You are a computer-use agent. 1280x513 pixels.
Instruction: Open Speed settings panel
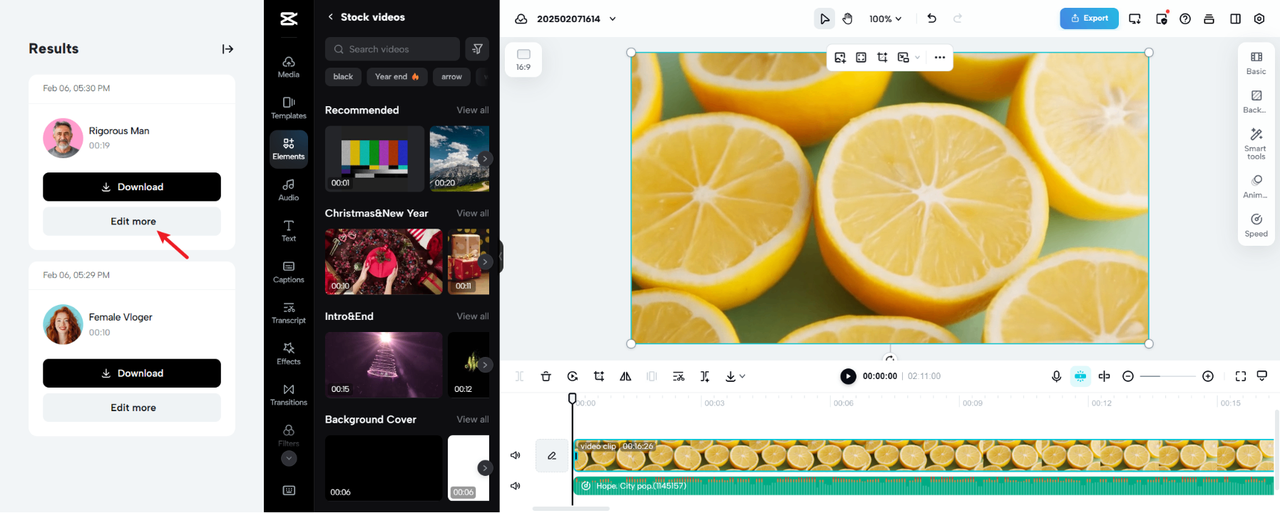click(1256, 226)
